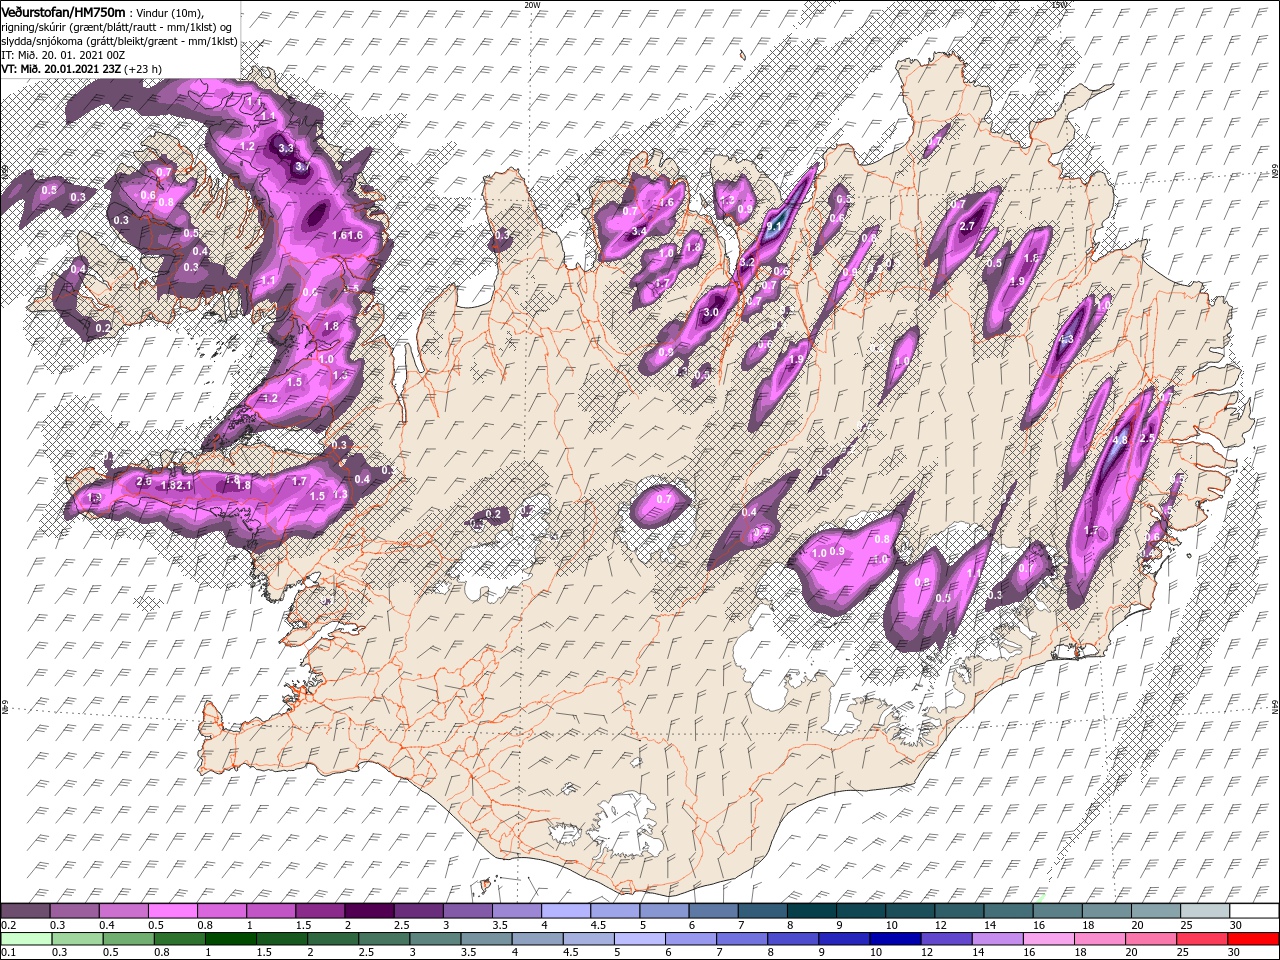Click the '0.1' label in the rain legend

9,952
